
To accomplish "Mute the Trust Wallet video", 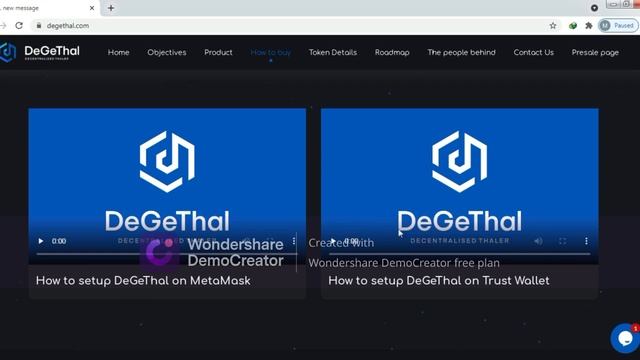I will 538,241.
